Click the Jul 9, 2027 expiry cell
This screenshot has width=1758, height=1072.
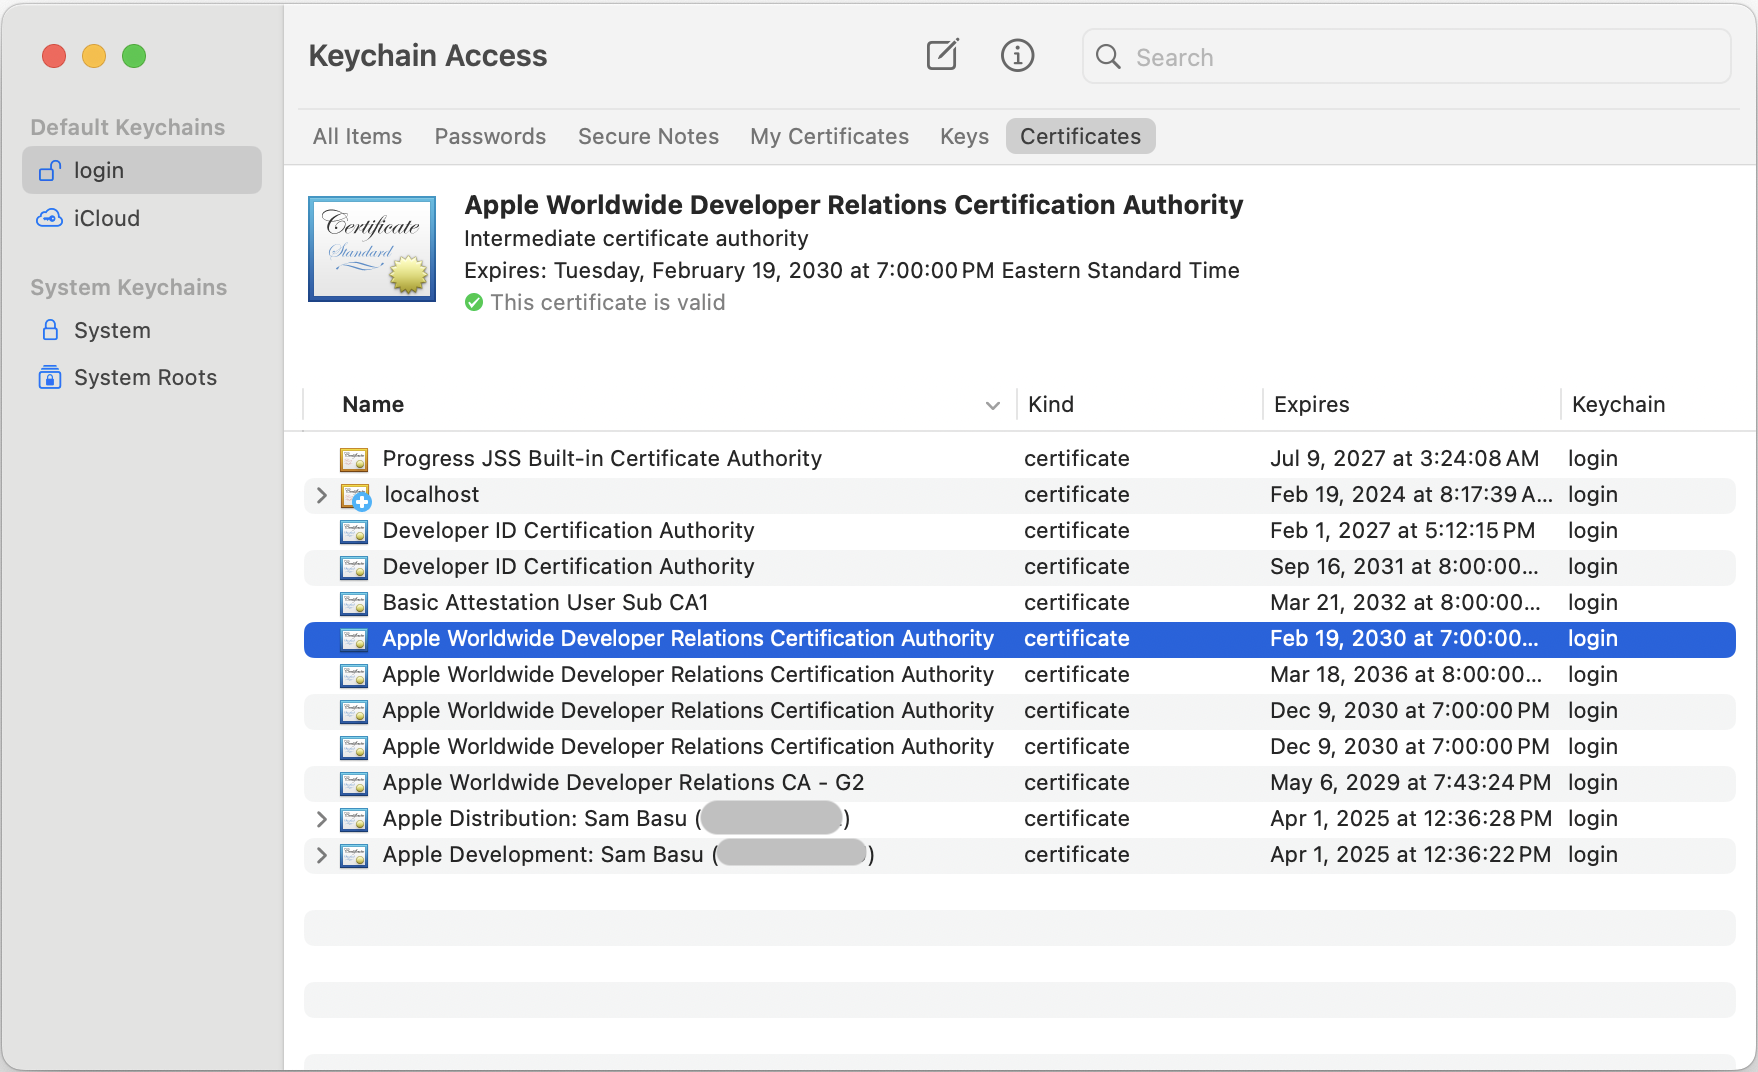pyautogui.click(x=1404, y=458)
